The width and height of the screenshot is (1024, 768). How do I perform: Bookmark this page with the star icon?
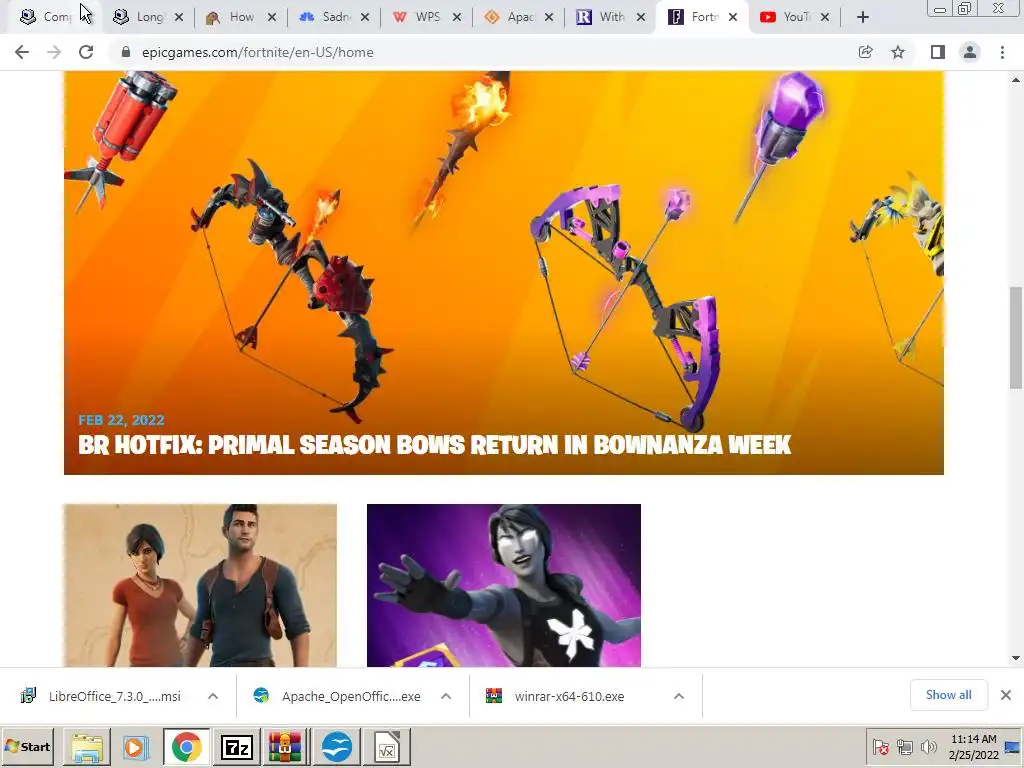898,52
